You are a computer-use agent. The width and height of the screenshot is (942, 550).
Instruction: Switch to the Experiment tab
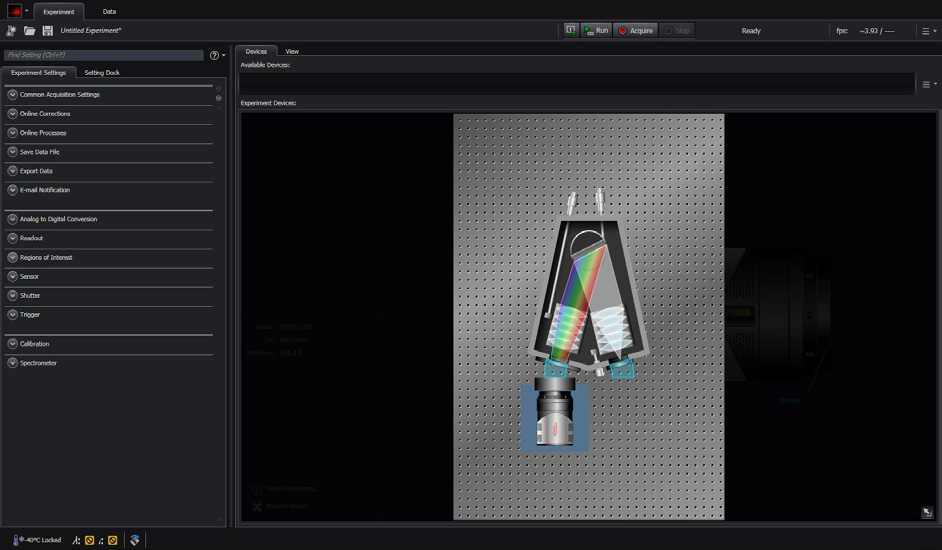point(59,11)
